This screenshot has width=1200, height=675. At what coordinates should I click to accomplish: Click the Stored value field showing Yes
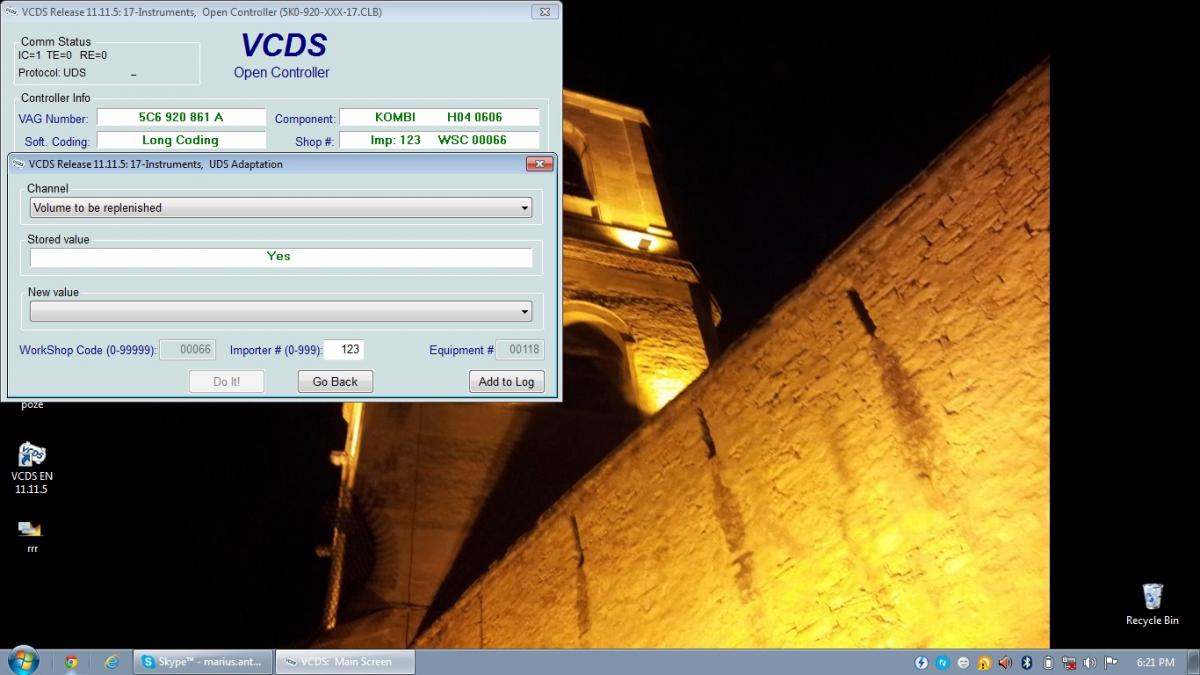(280, 257)
